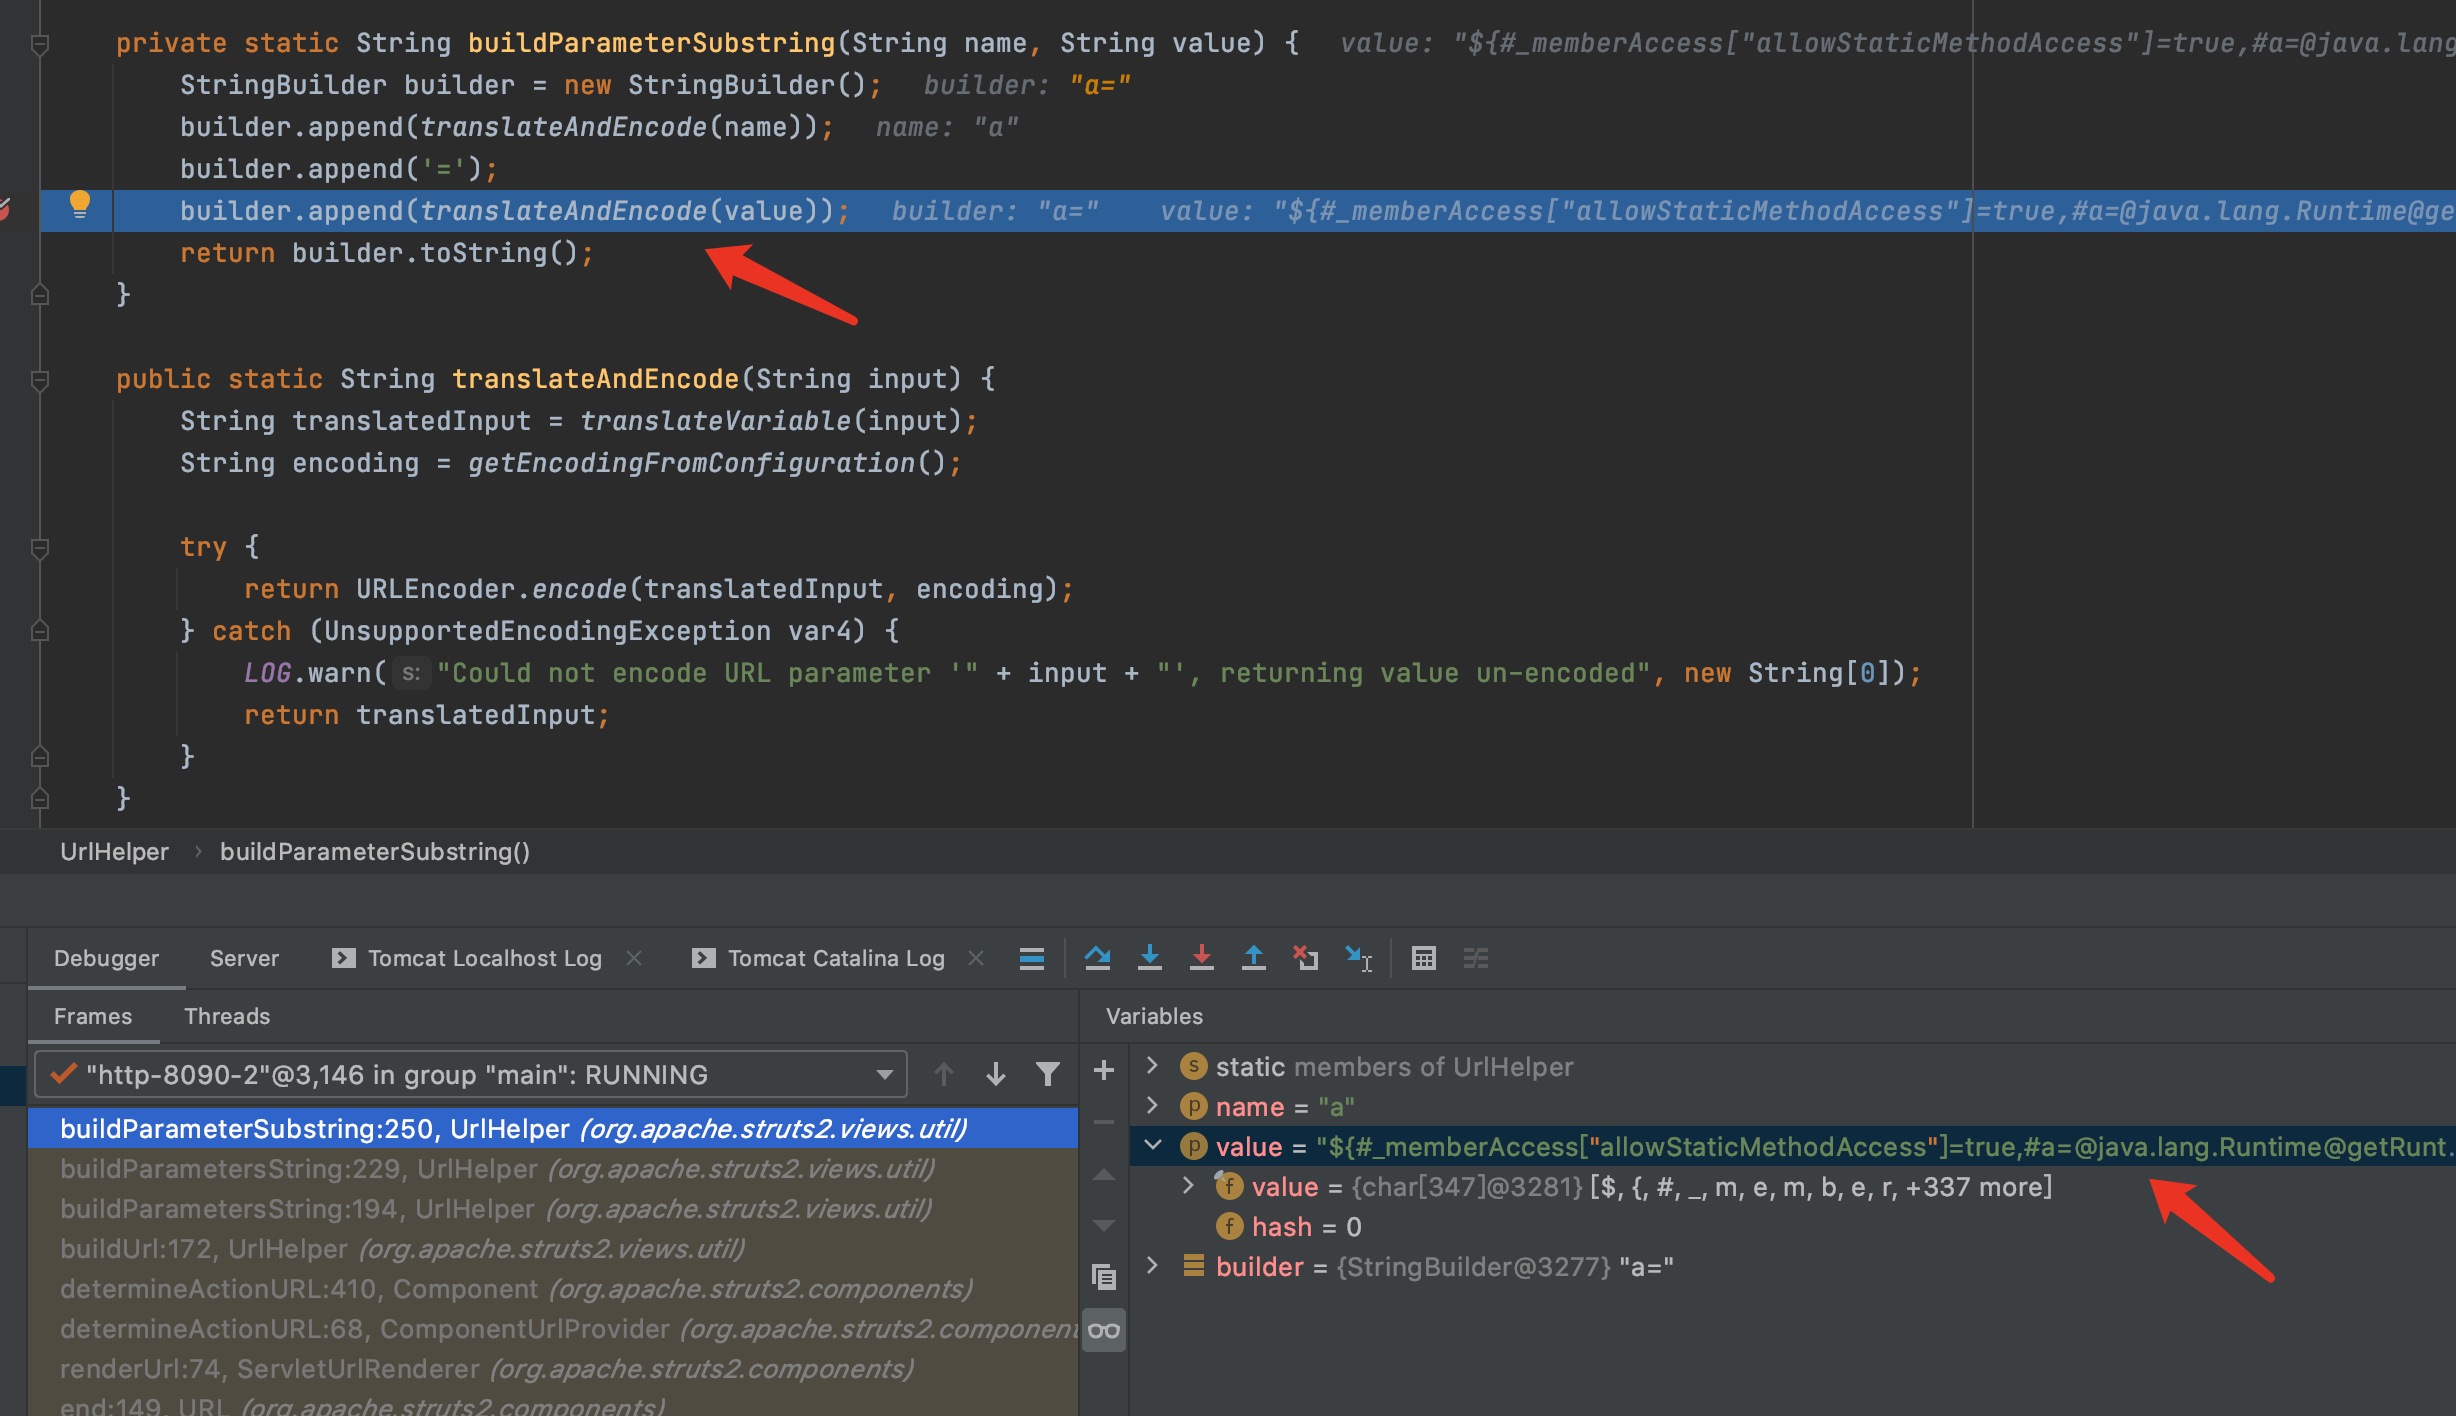Viewport: 2456px width, 1416px height.
Task: Switch to the Threads tab
Action: [x=227, y=1016]
